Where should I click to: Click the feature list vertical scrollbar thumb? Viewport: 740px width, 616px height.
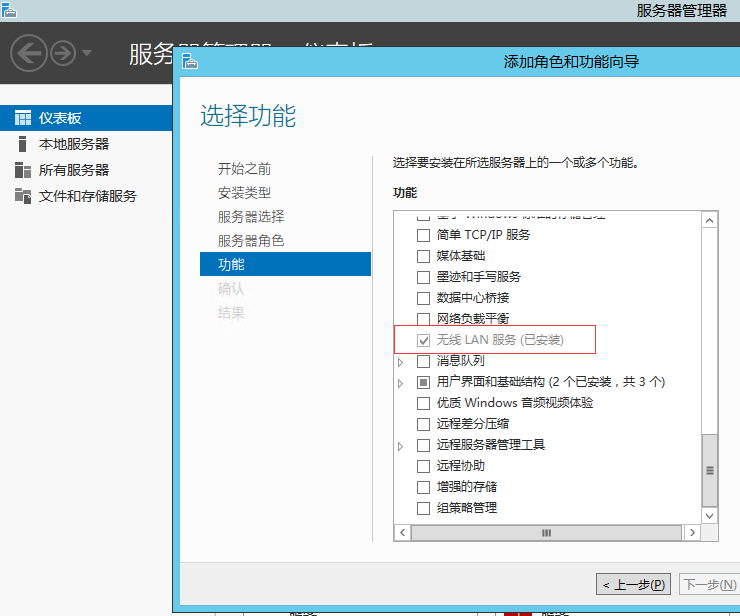(x=710, y=470)
